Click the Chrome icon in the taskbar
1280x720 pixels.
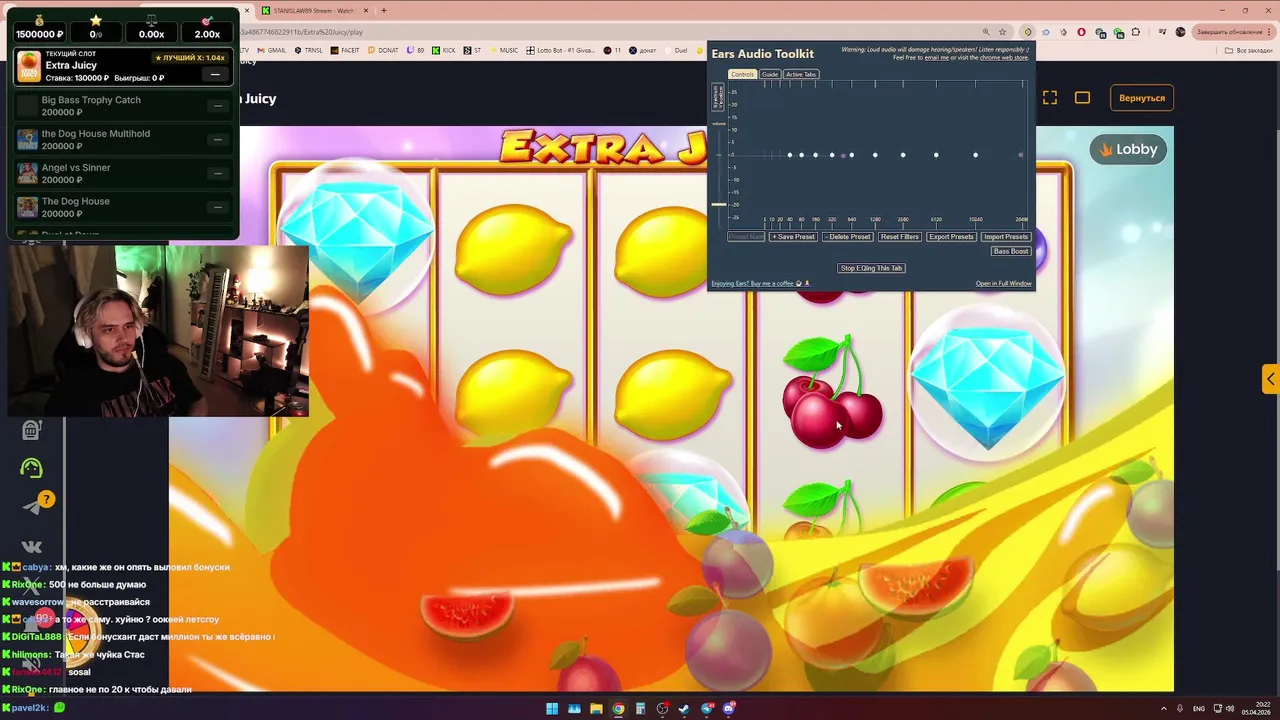tap(619, 709)
